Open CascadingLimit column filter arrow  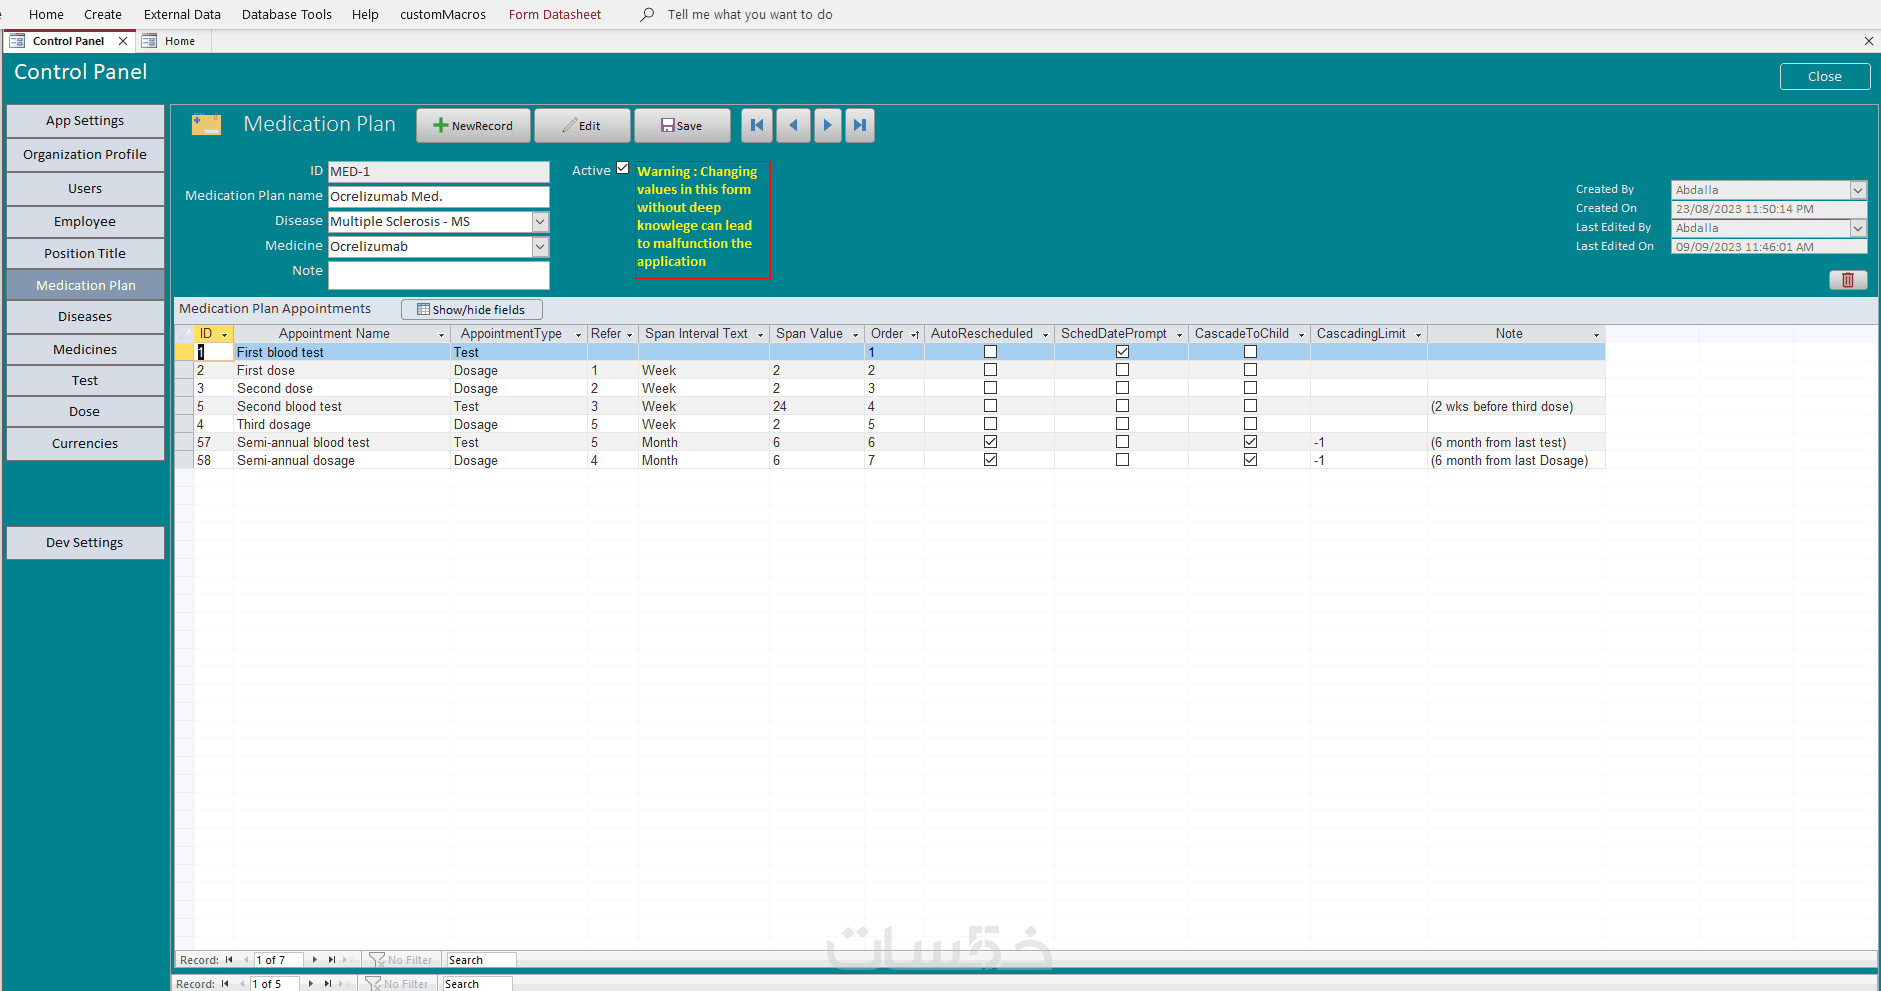[x=1418, y=335]
